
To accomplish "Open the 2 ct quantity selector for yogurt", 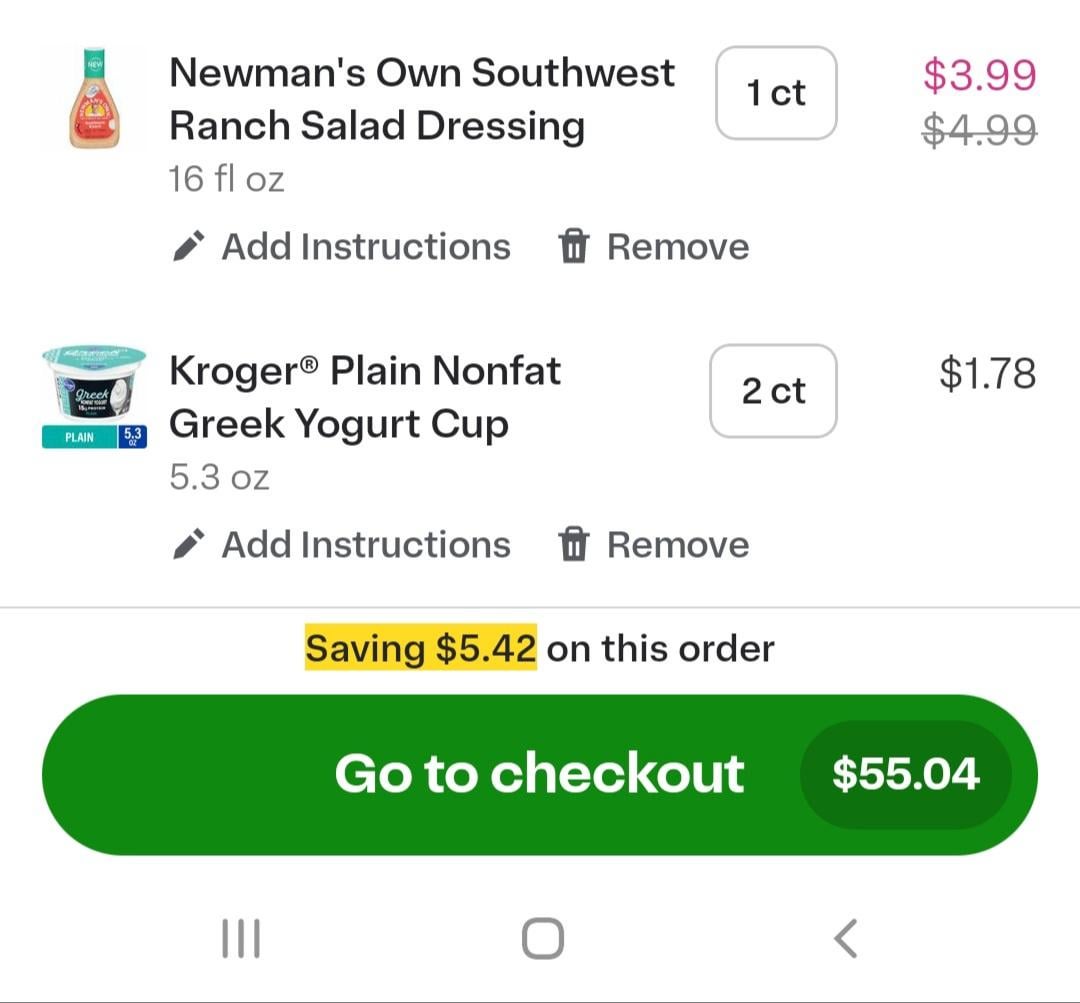I will coord(773,391).
